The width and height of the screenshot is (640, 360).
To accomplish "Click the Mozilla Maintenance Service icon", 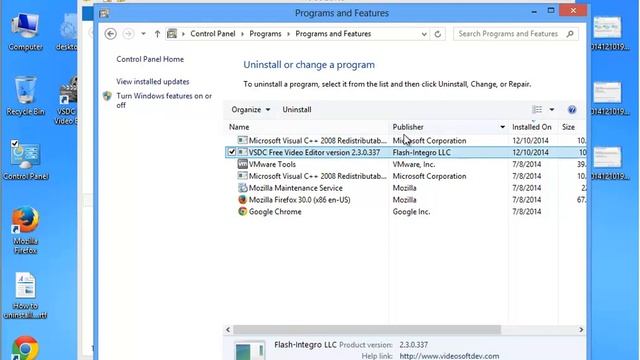I will [x=242, y=188].
